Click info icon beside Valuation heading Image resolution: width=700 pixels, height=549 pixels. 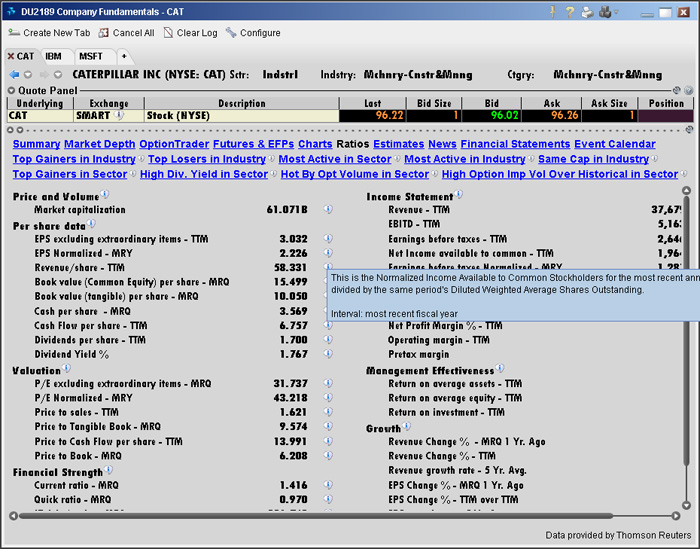(66, 368)
